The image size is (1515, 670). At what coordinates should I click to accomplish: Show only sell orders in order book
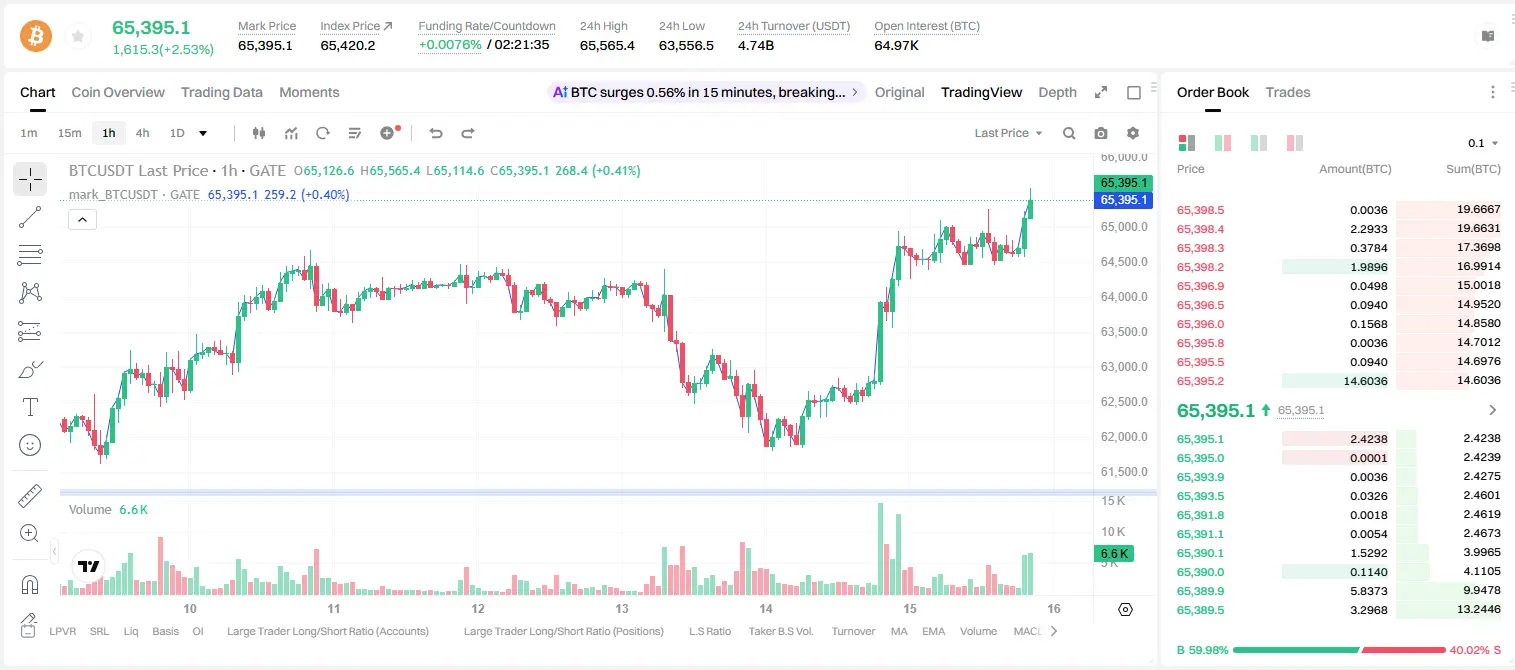1295,143
